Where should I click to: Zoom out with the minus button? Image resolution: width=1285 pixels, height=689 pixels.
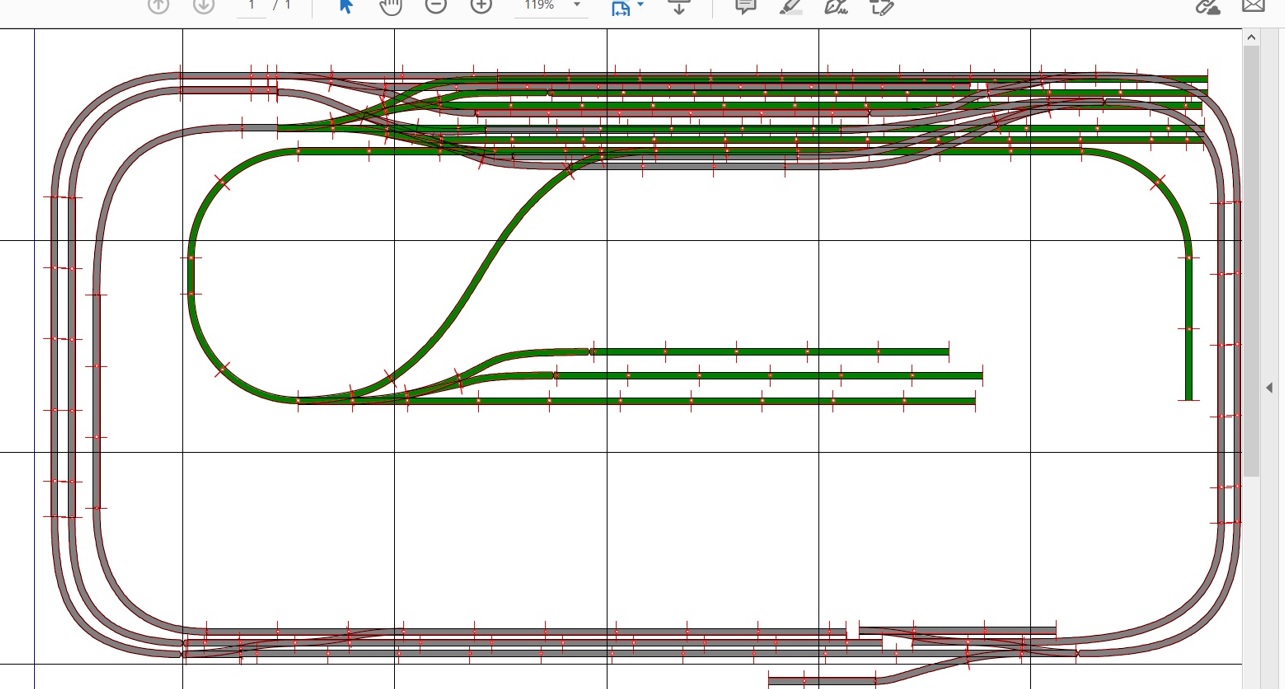coord(435,5)
